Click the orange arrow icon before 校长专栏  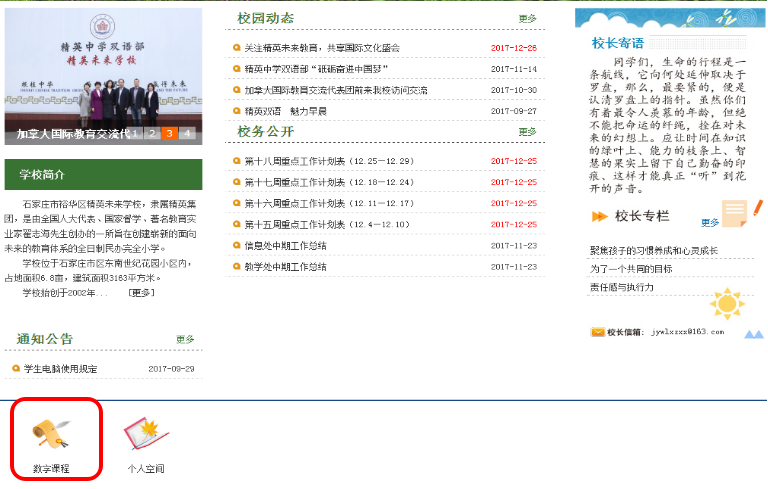[599, 216]
